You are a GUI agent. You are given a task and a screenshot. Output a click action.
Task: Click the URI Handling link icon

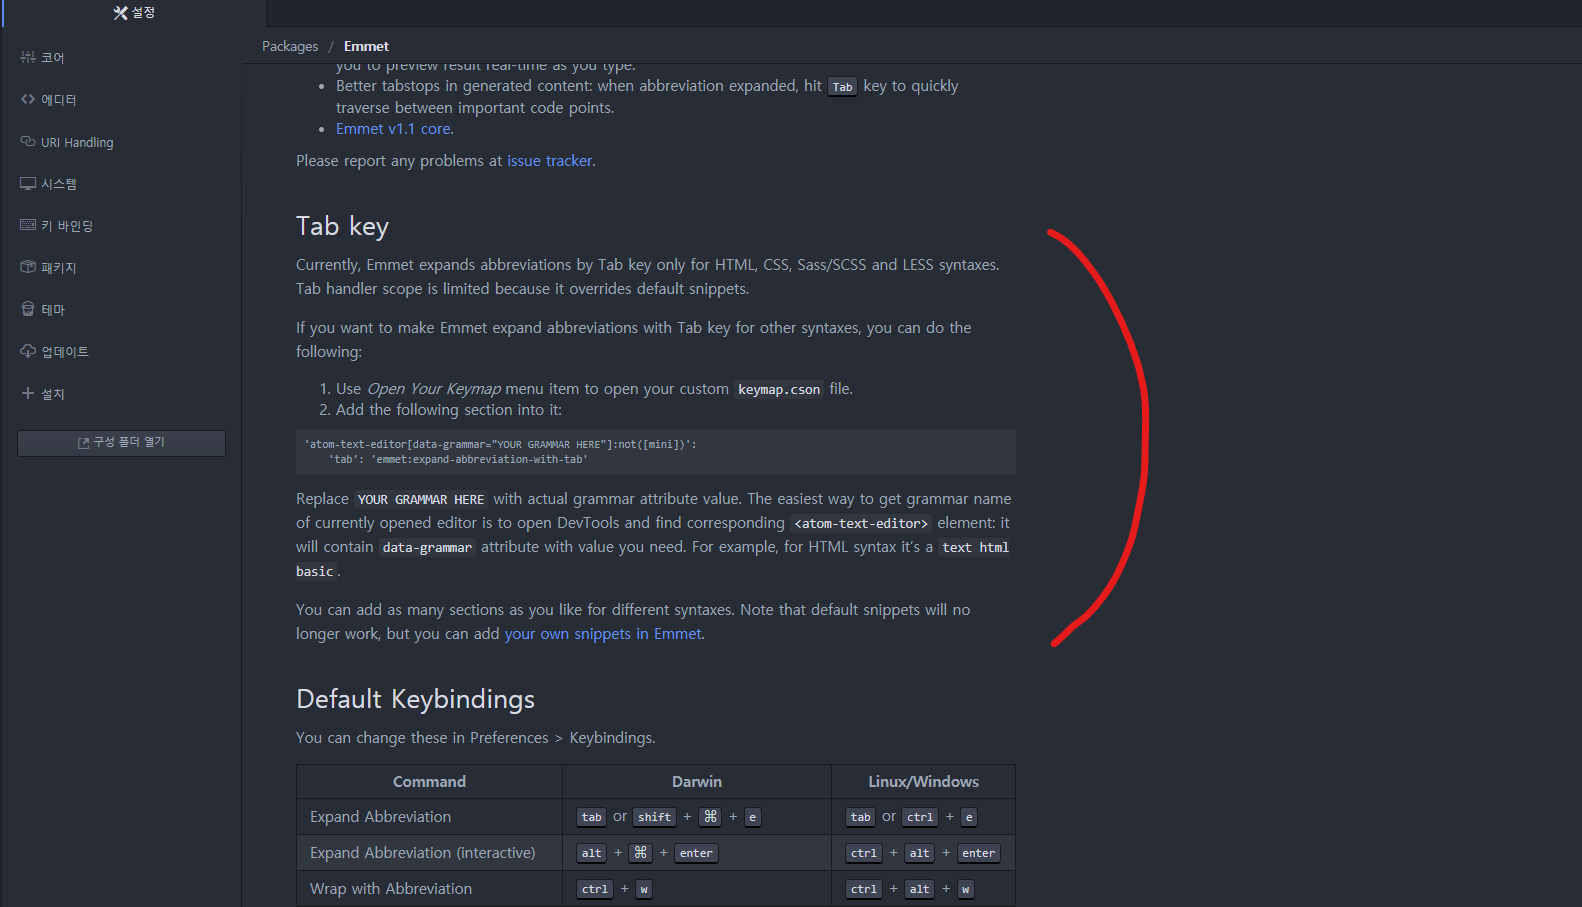tap(28, 142)
